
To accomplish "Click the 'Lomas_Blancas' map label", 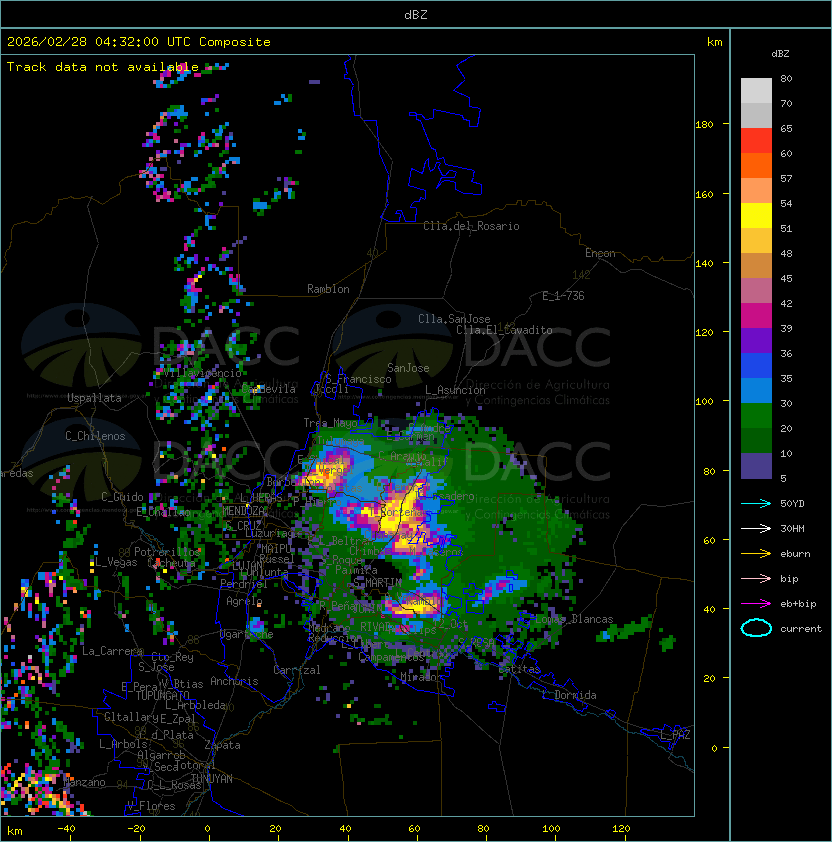I will tap(574, 619).
